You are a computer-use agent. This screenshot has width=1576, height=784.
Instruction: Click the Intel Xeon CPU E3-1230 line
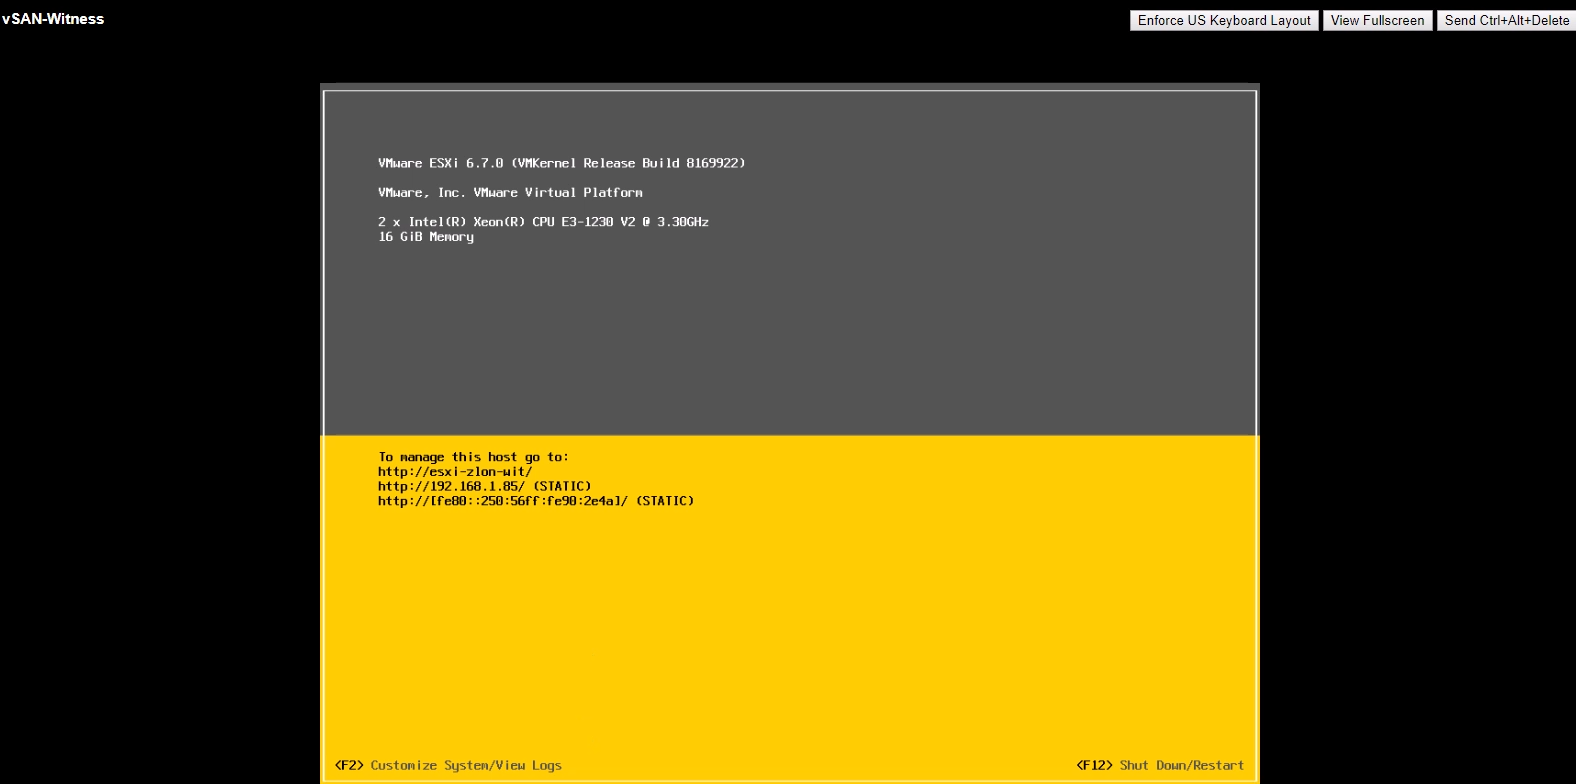click(x=543, y=222)
